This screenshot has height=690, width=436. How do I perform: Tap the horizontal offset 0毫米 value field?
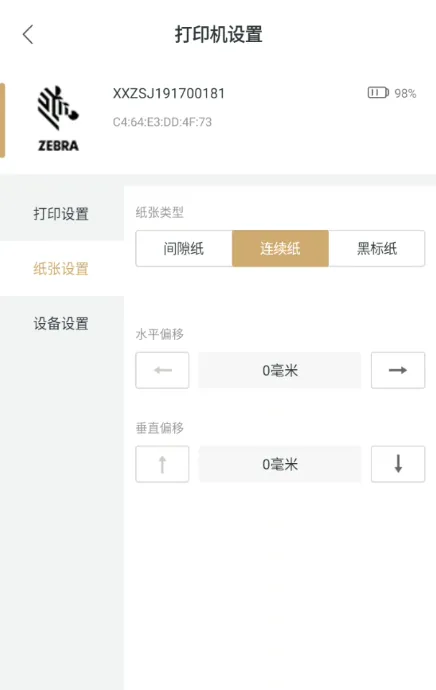pos(280,371)
